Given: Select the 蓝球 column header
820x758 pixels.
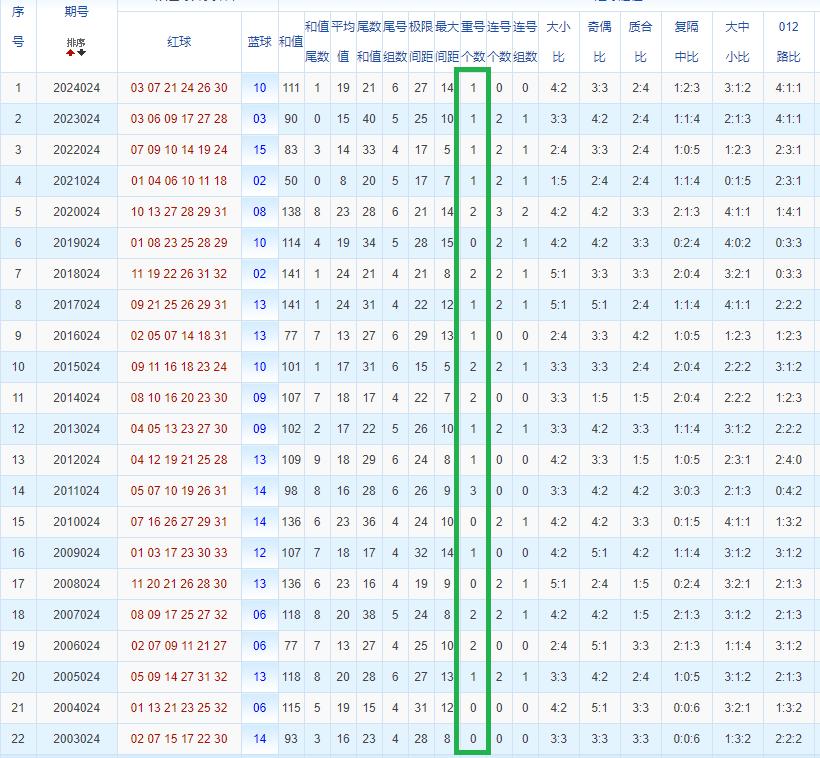Looking at the screenshot, I should pyautogui.click(x=259, y=41).
